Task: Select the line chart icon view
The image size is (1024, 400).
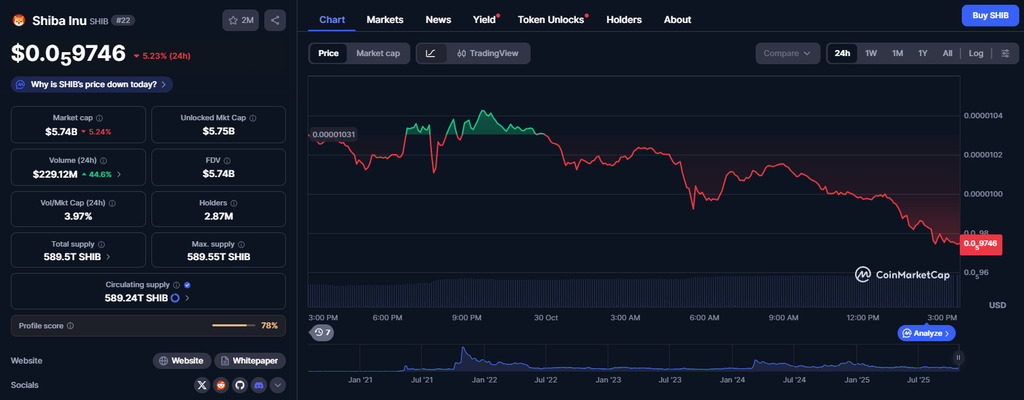Action: click(x=431, y=53)
